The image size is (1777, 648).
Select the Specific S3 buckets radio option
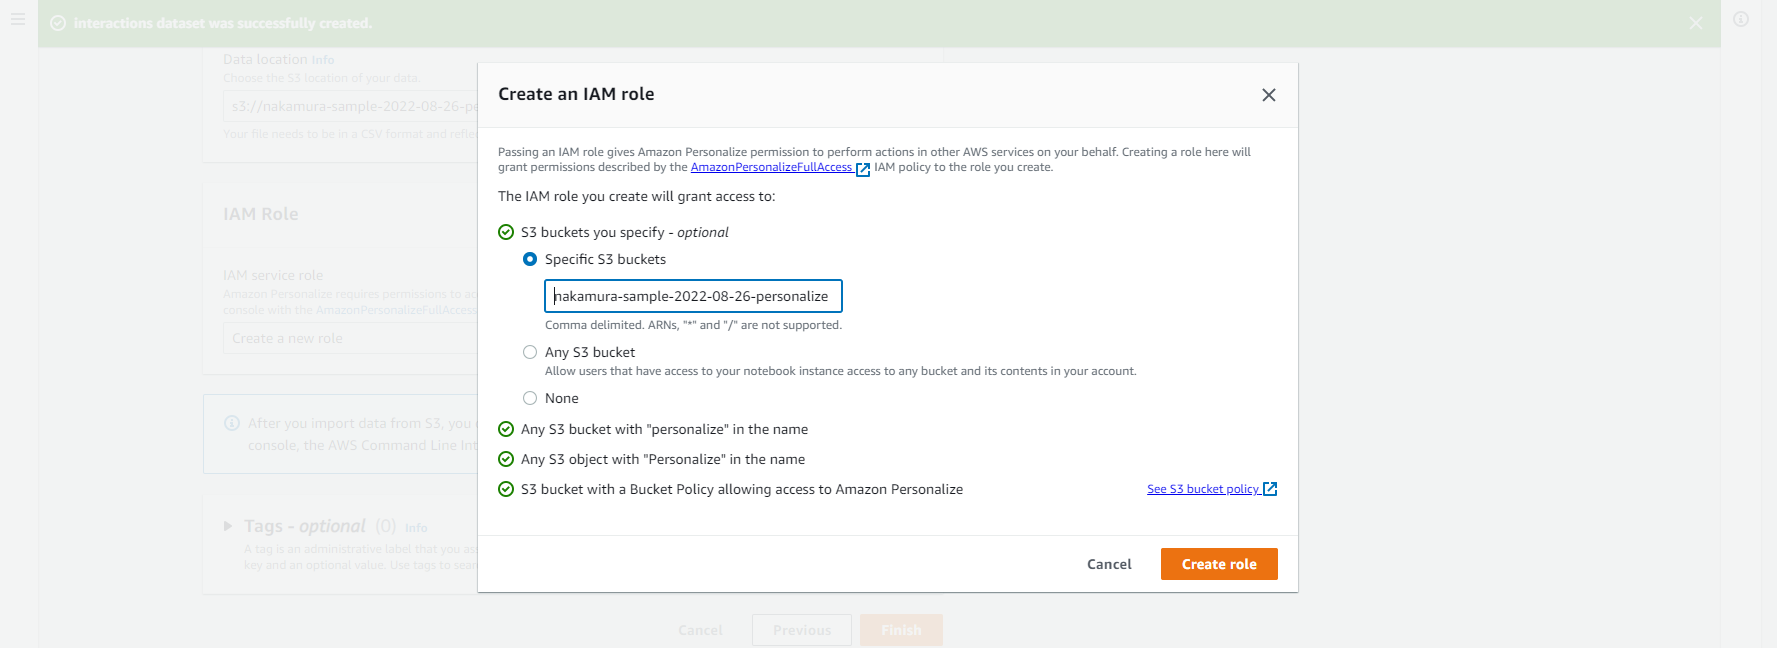[530, 259]
